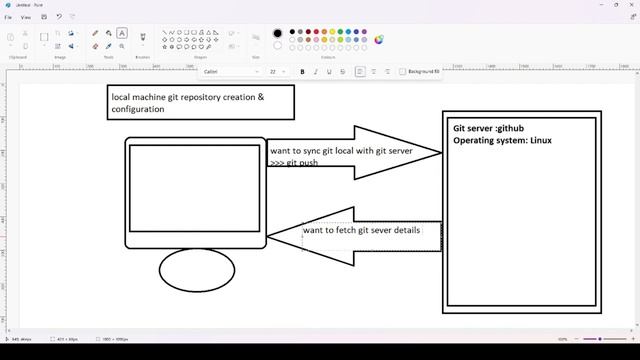Select the Color picker eyedropper tool
640x360 pixels.
tap(109, 46)
